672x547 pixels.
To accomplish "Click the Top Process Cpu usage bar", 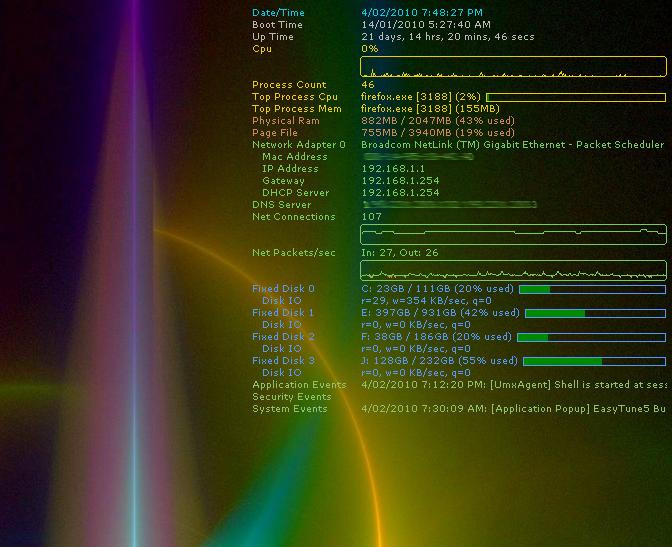I will pyautogui.click(x=576, y=97).
